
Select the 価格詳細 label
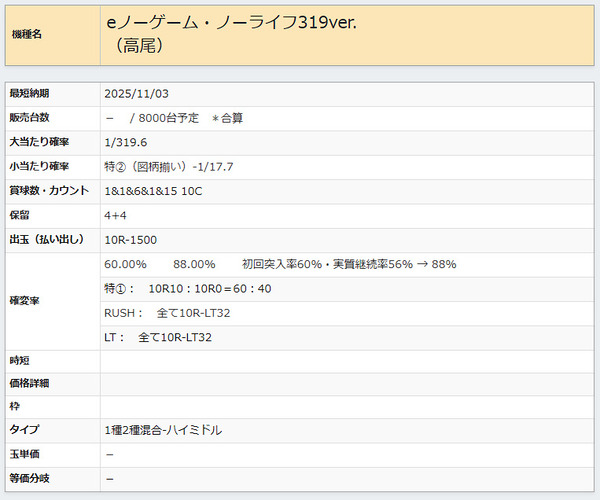pyautogui.click(x=29, y=383)
